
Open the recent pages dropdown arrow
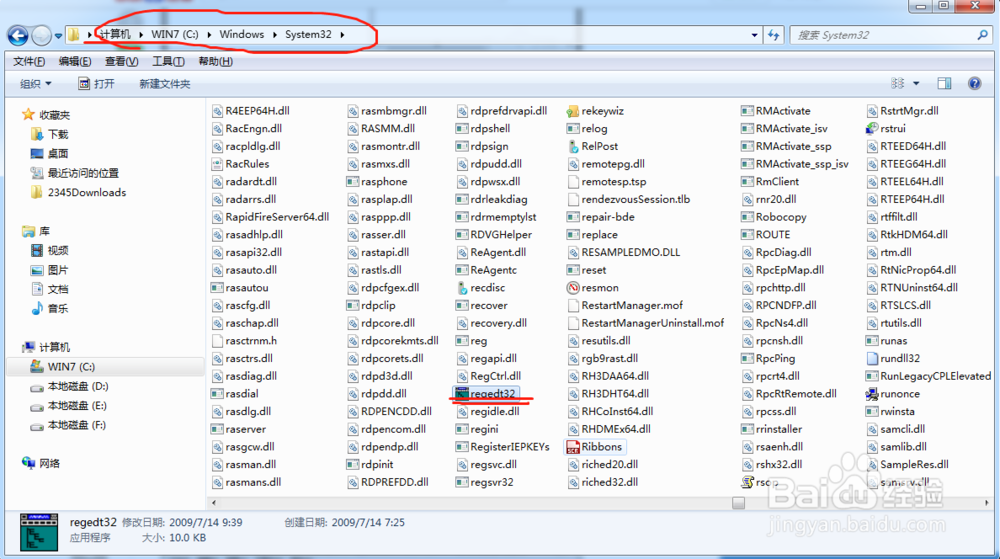[58, 36]
